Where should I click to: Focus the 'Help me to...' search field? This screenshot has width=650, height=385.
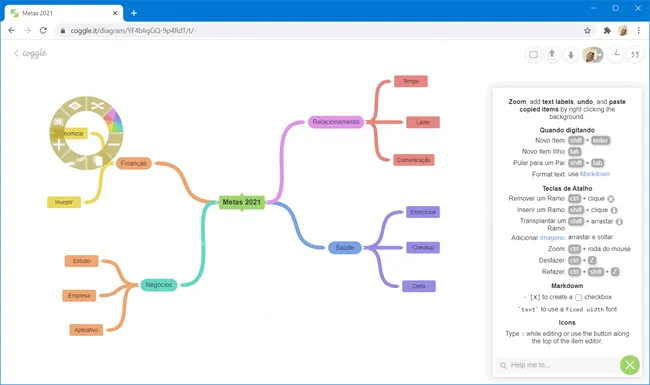tap(558, 365)
